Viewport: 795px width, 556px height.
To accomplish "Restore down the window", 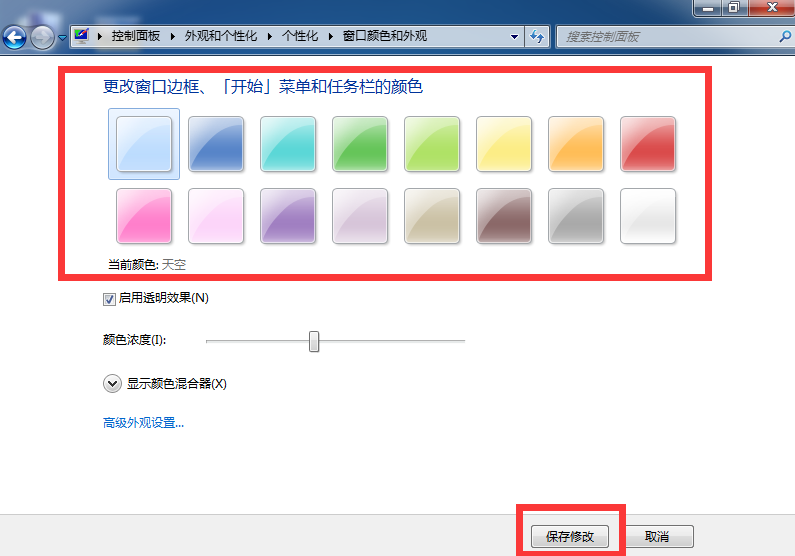I will click(x=734, y=8).
